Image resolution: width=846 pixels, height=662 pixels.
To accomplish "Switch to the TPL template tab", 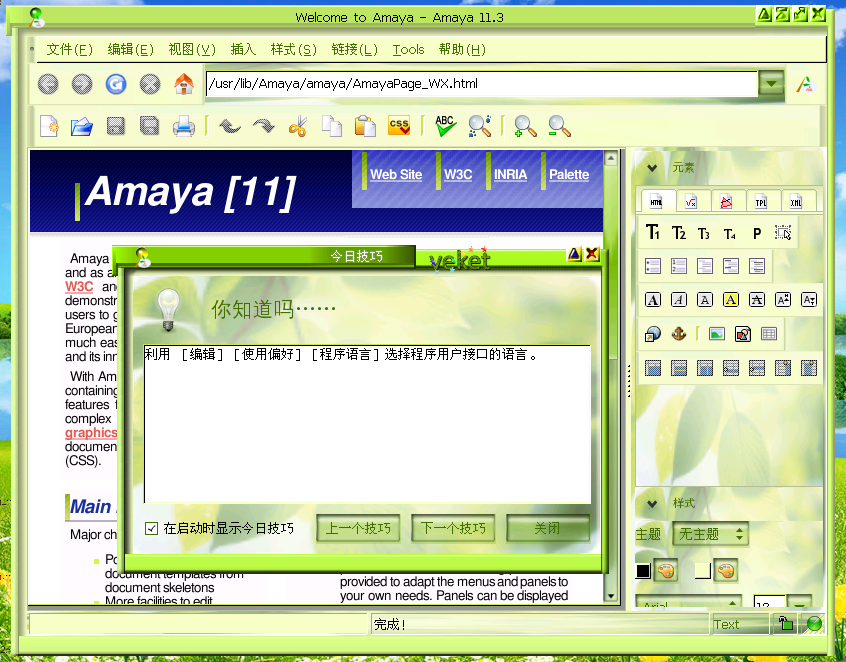I will [761, 202].
